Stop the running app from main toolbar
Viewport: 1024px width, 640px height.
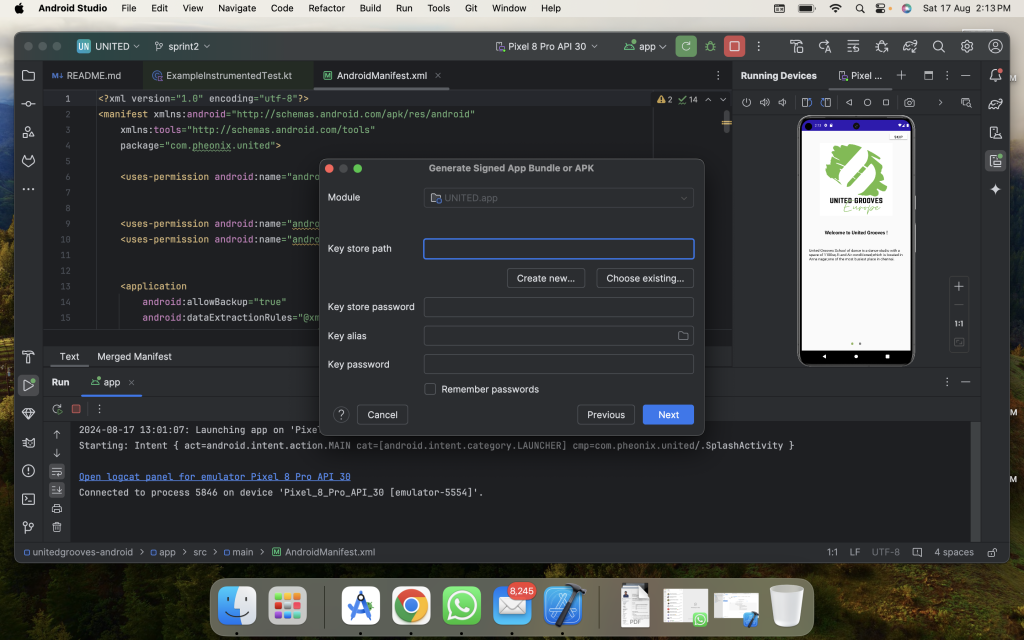[735, 46]
